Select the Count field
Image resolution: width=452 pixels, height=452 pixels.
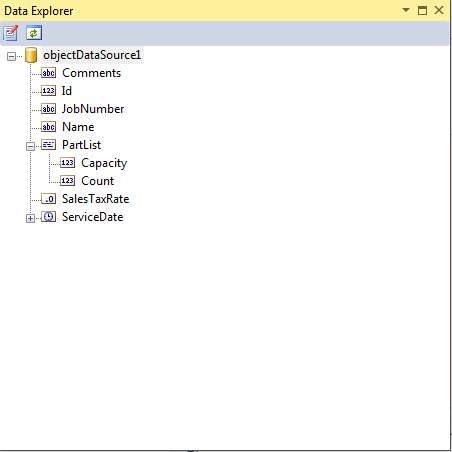click(98, 181)
